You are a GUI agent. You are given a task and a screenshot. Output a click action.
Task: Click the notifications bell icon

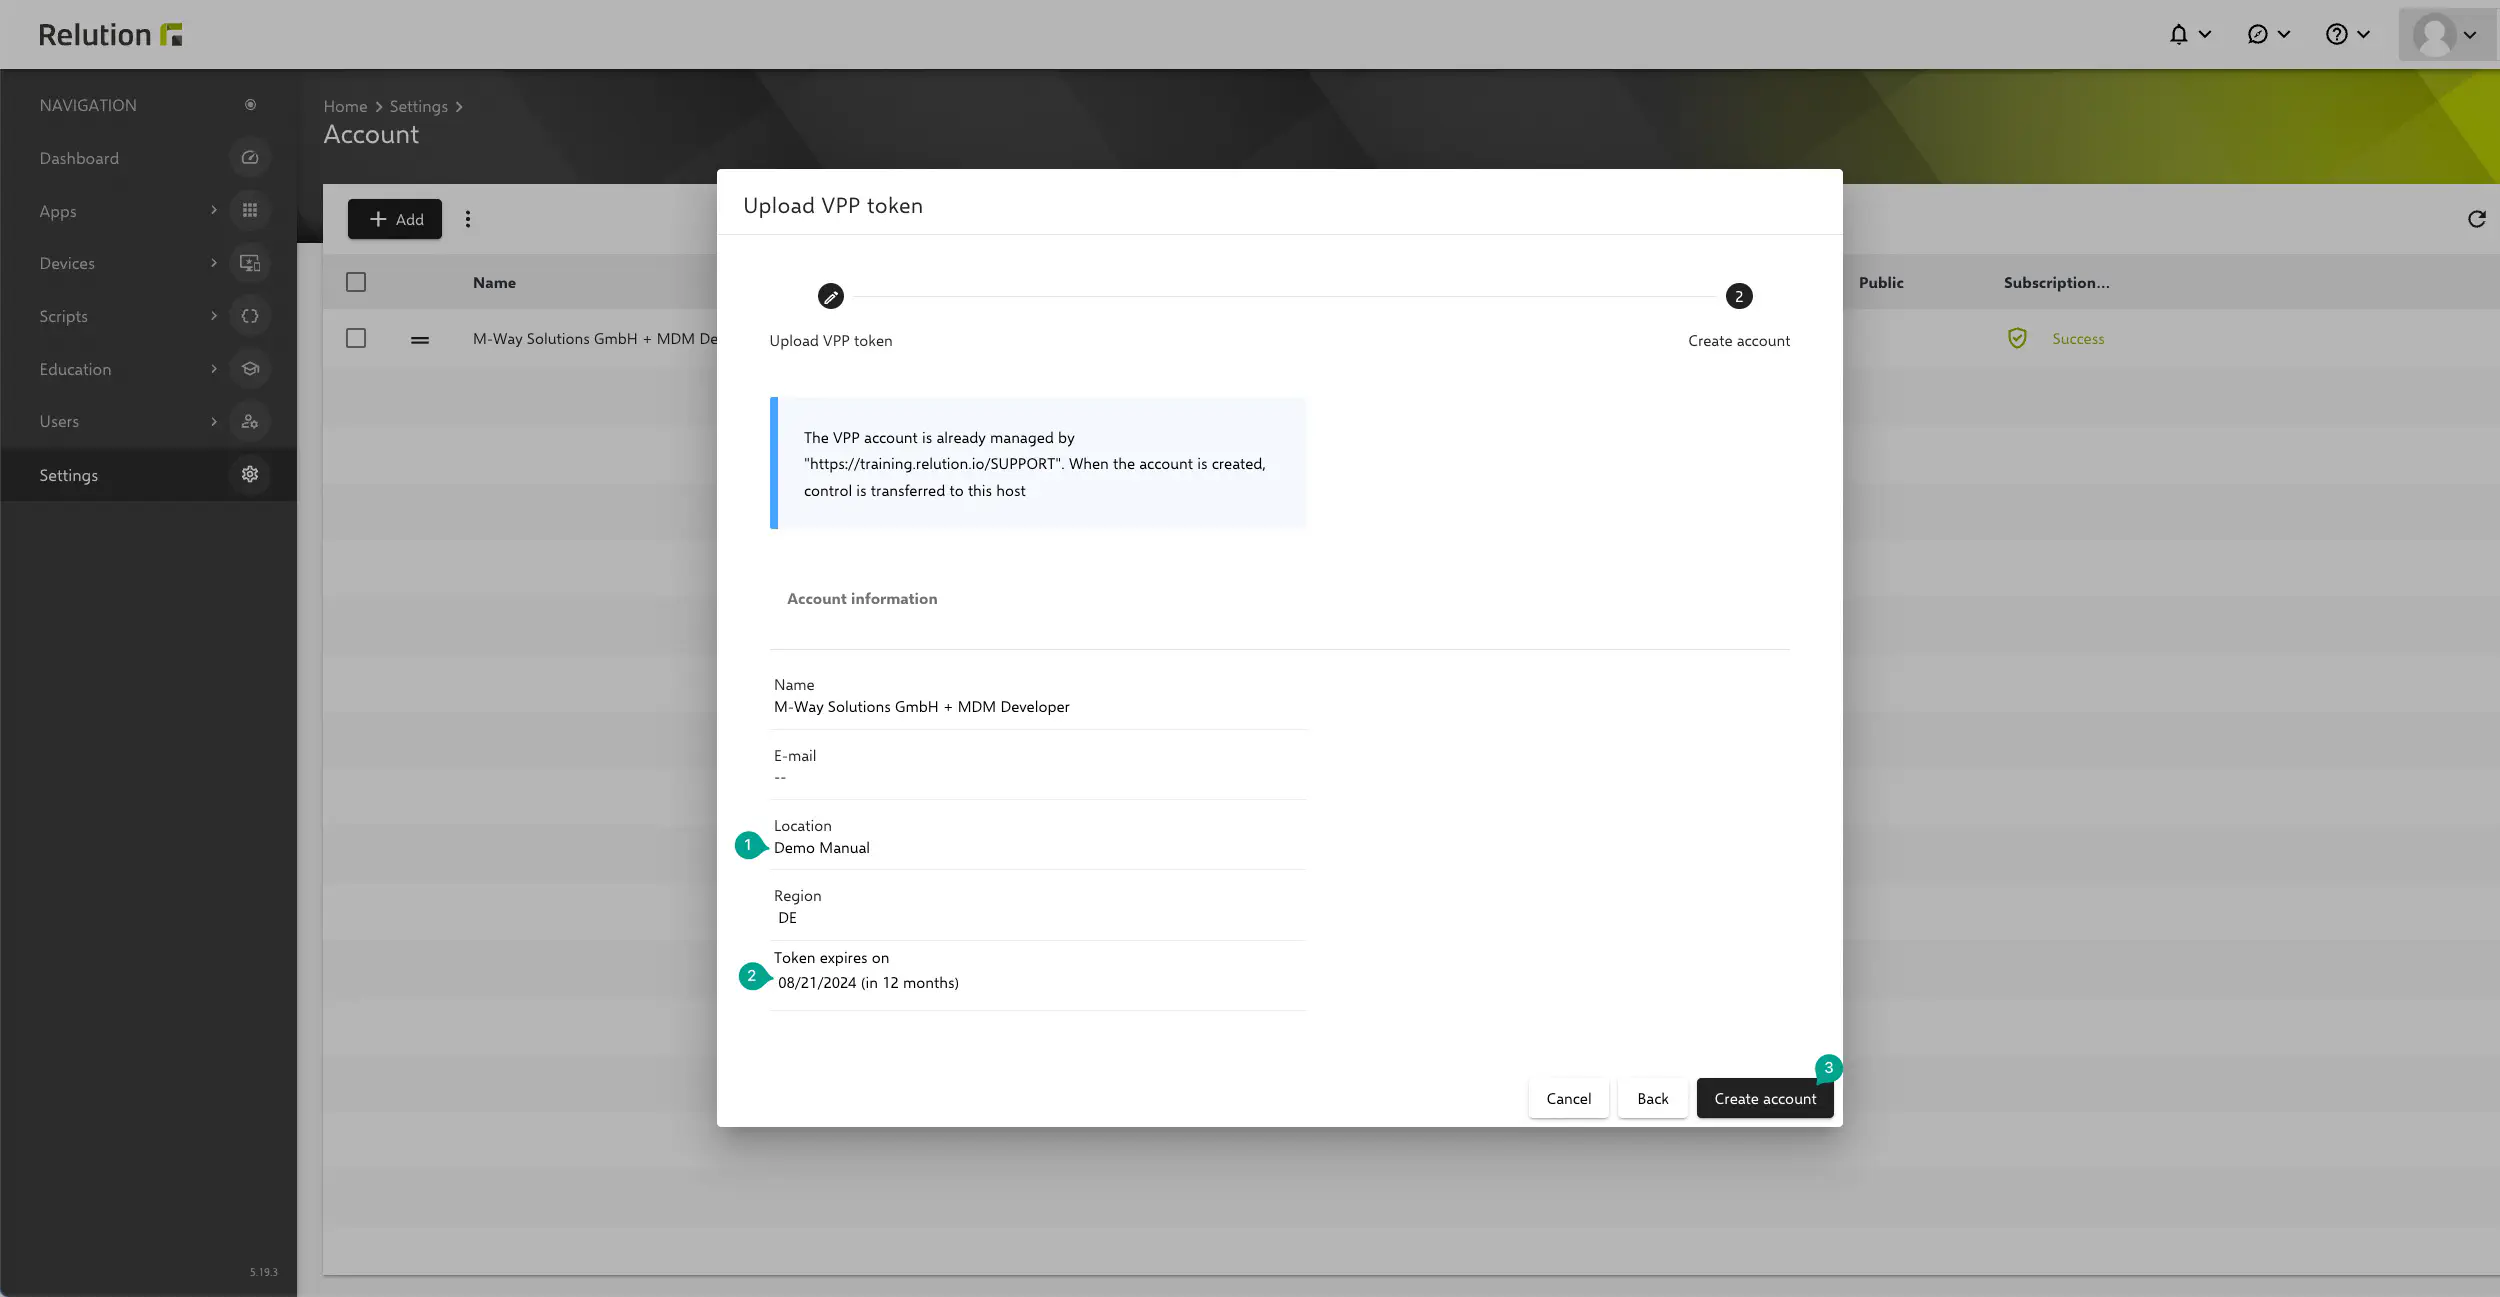pos(2178,35)
